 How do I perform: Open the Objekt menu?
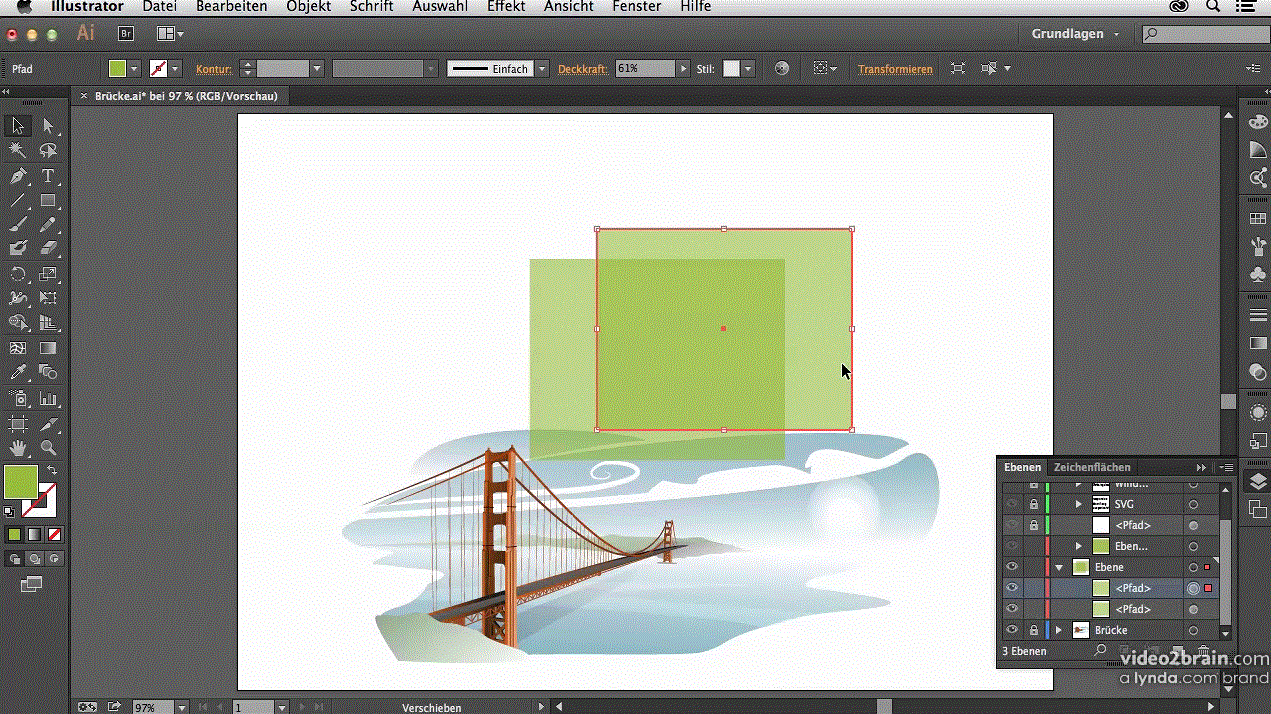[x=309, y=7]
